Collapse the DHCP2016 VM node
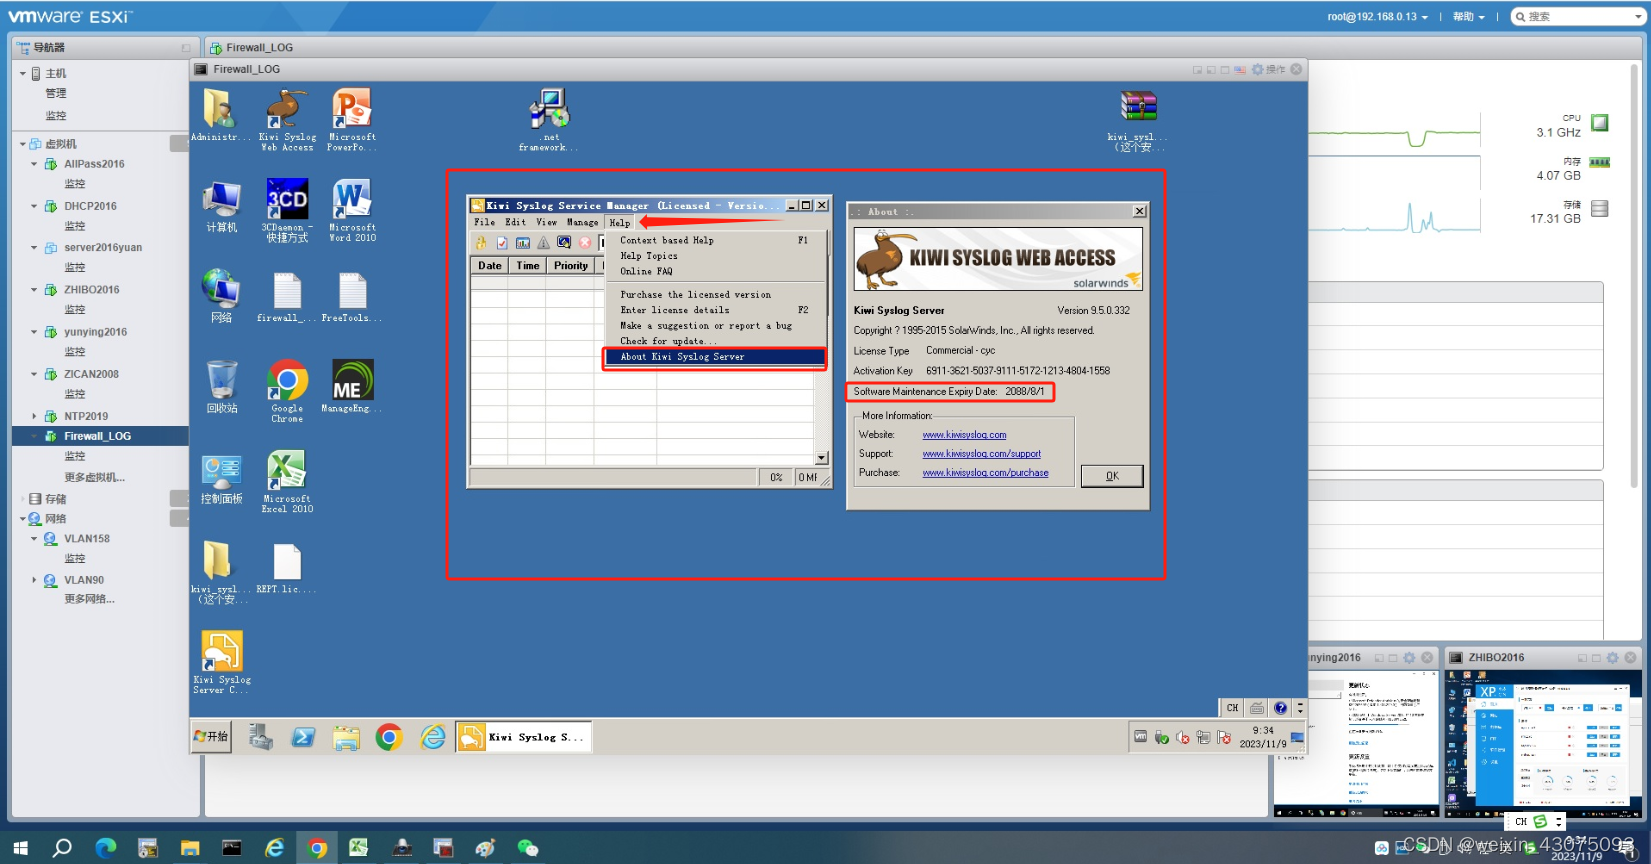1651x864 pixels. (34, 206)
